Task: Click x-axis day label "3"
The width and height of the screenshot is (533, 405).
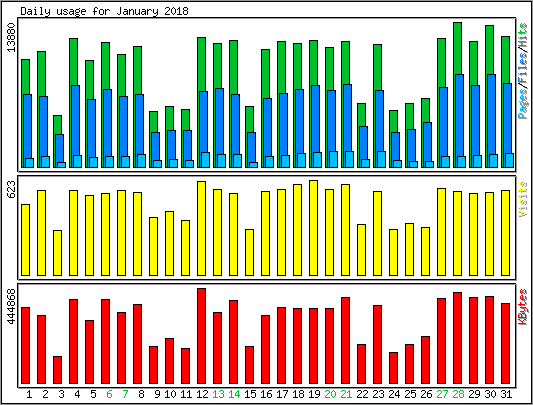Action: pyautogui.click(x=61, y=394)
